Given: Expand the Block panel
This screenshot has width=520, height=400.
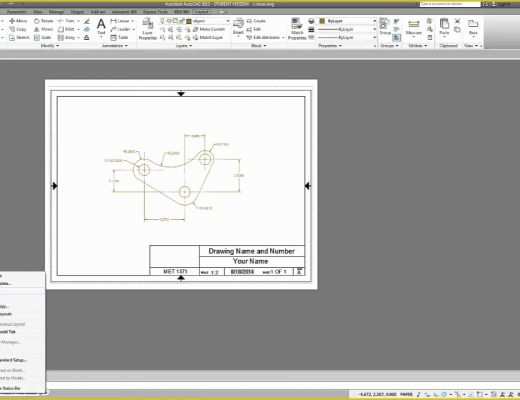Looking at the screenshot, I should 258,46.
